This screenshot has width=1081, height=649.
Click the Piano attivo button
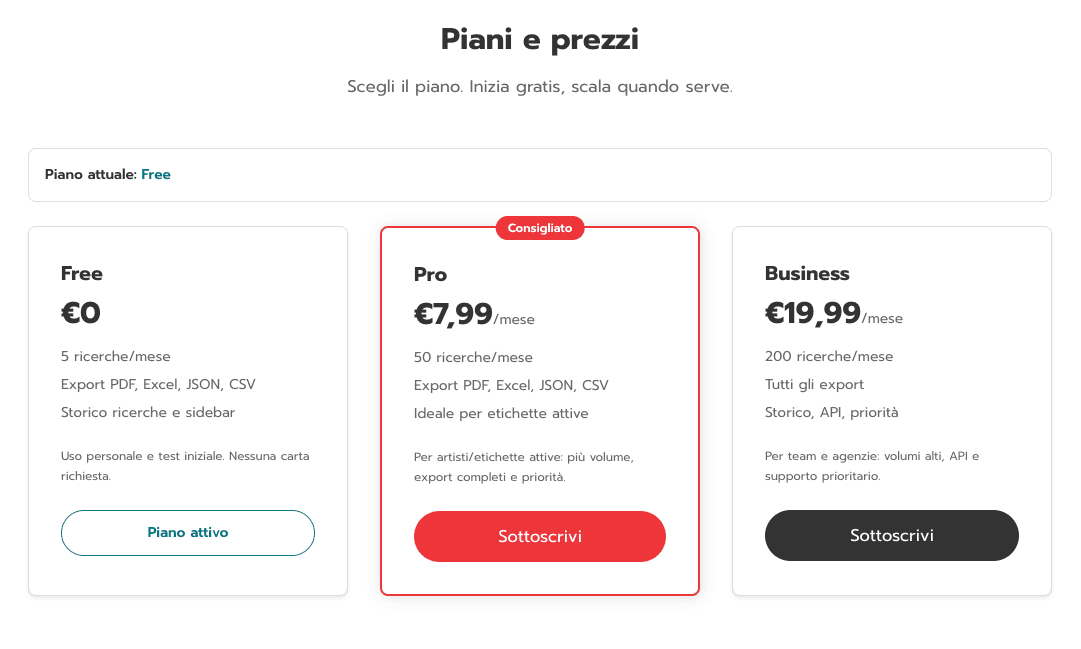pyautogui.click(x=187, y=533)
